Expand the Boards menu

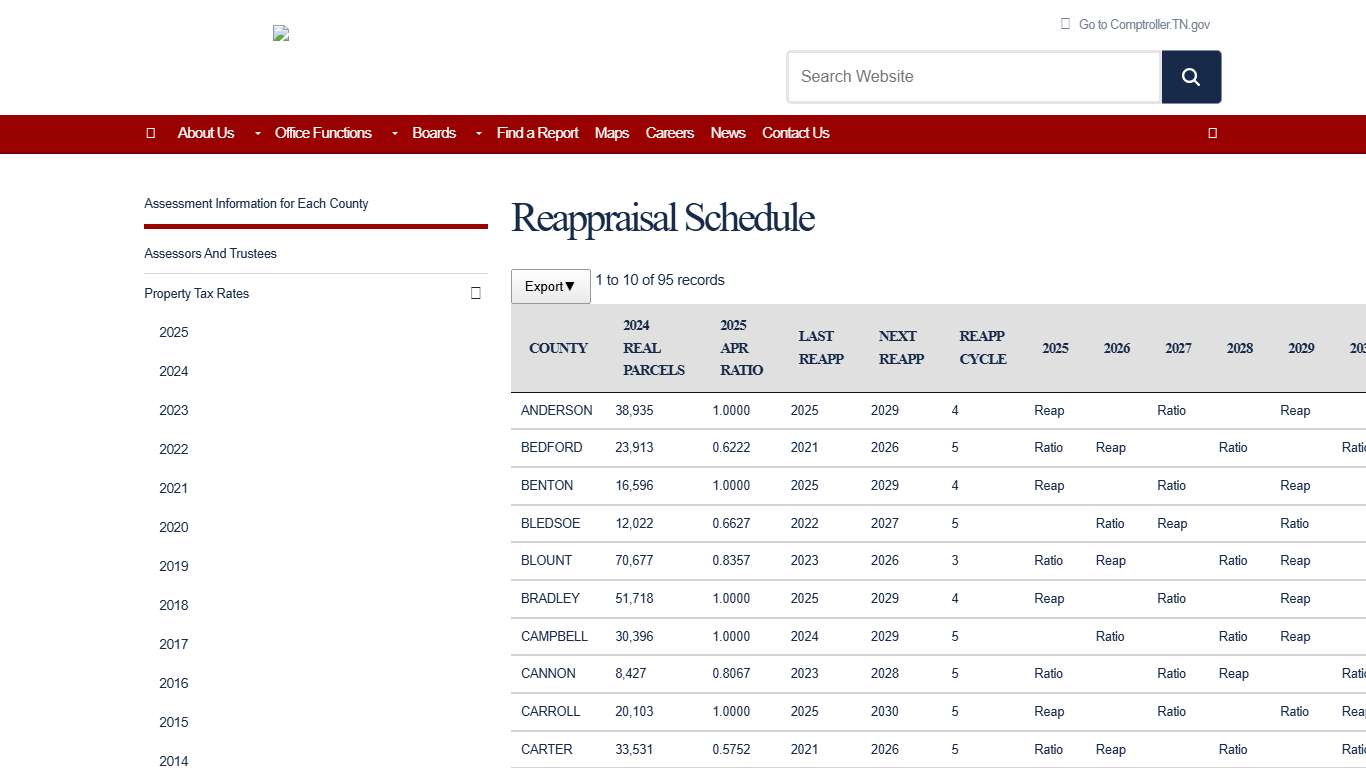click(434, 133)
